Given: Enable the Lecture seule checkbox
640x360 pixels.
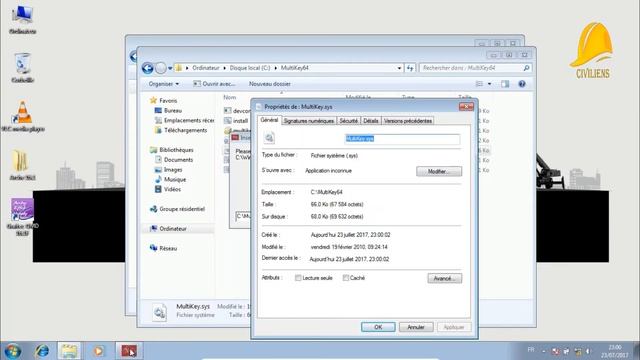Looking at the screenshot, I should click(x=298, y=278).
